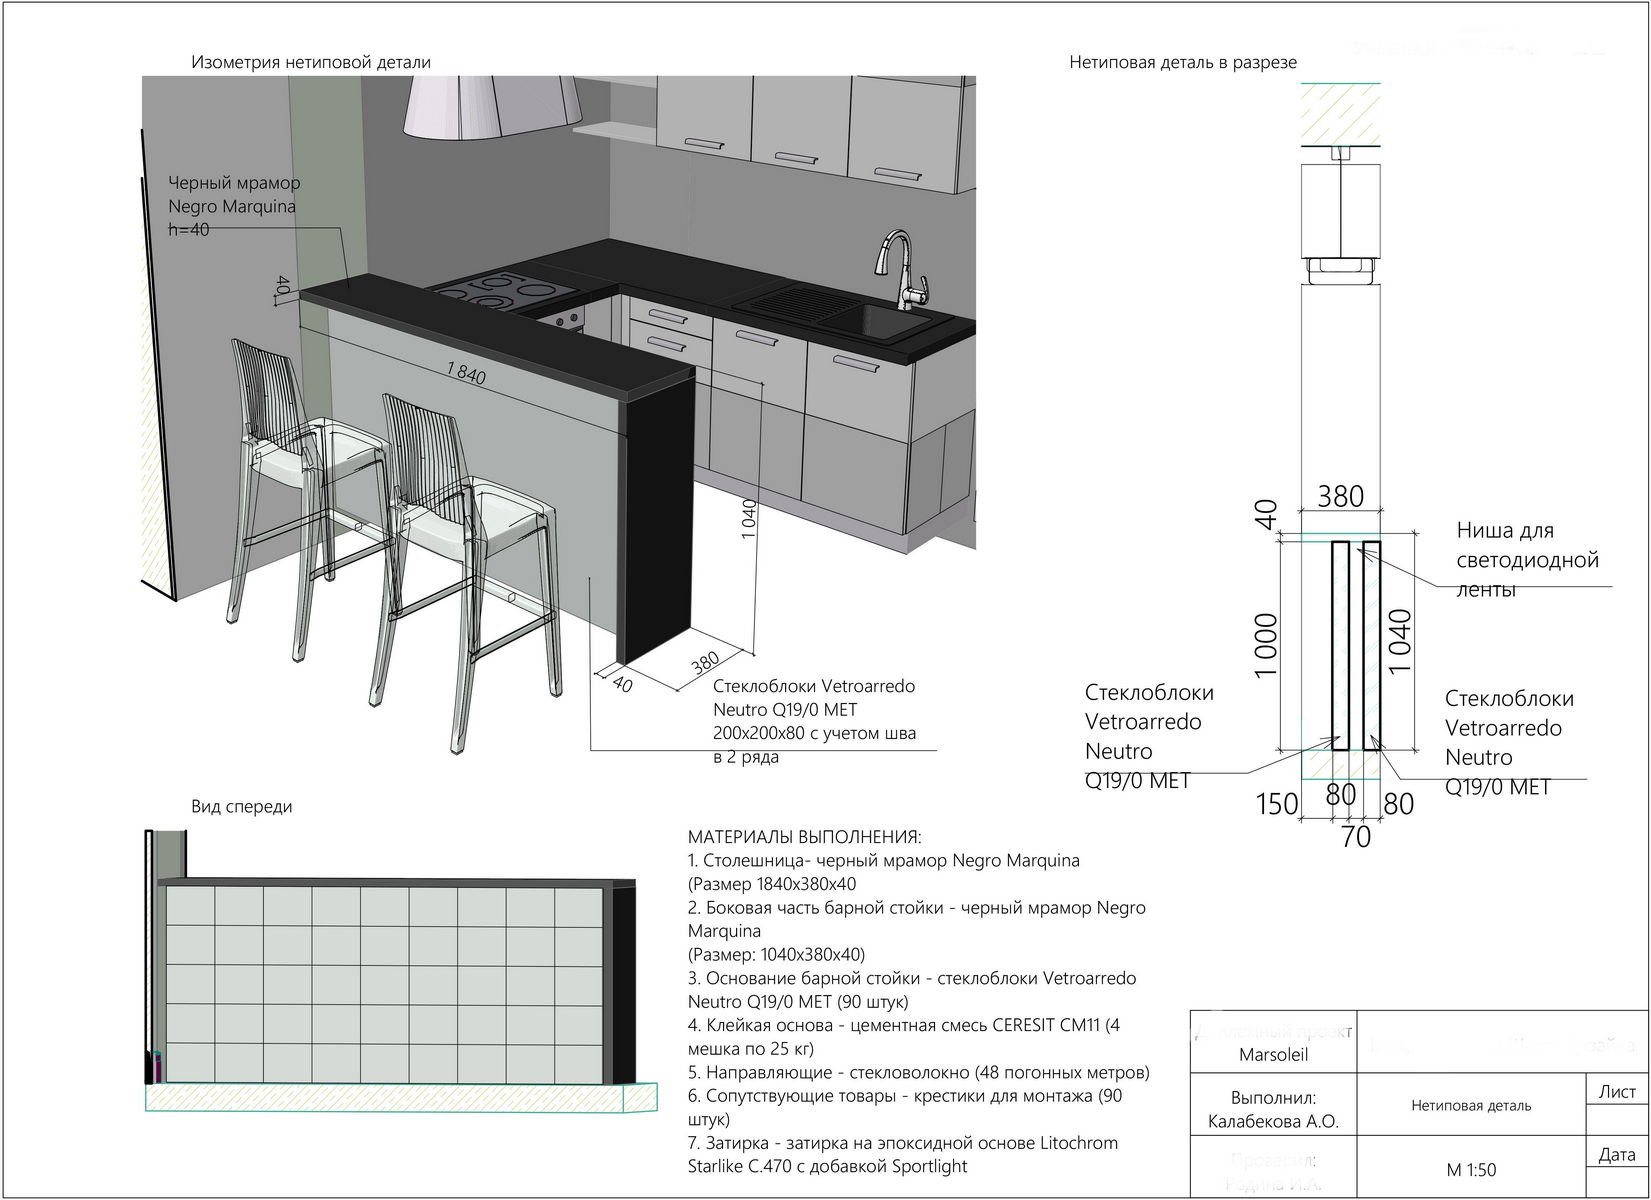Click the 'Черный мрамор Negro Marquina' callout
The image size is (1651, 1200).
(x=233, y=195)
